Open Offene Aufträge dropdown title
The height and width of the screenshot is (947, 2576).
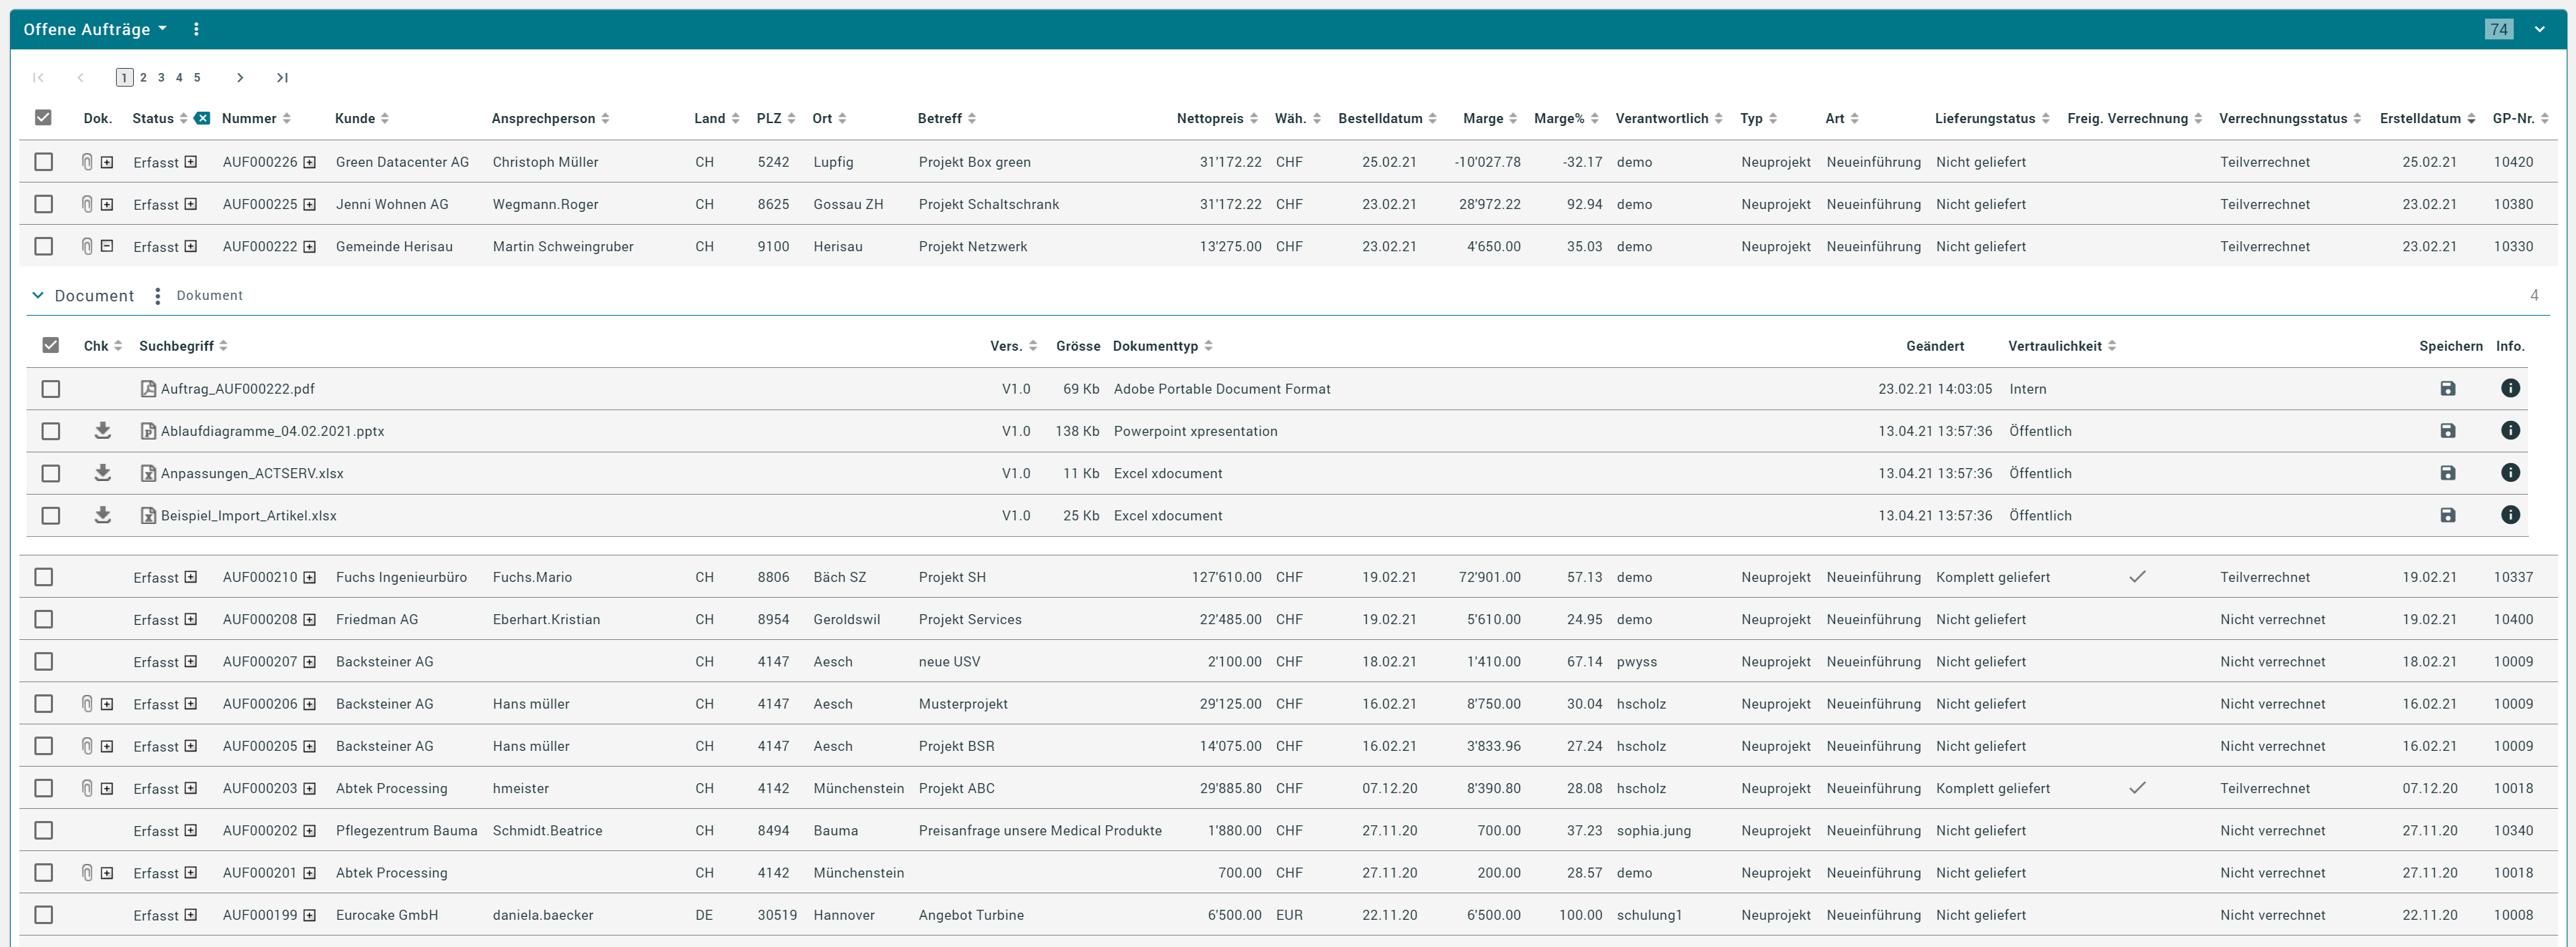95,29
